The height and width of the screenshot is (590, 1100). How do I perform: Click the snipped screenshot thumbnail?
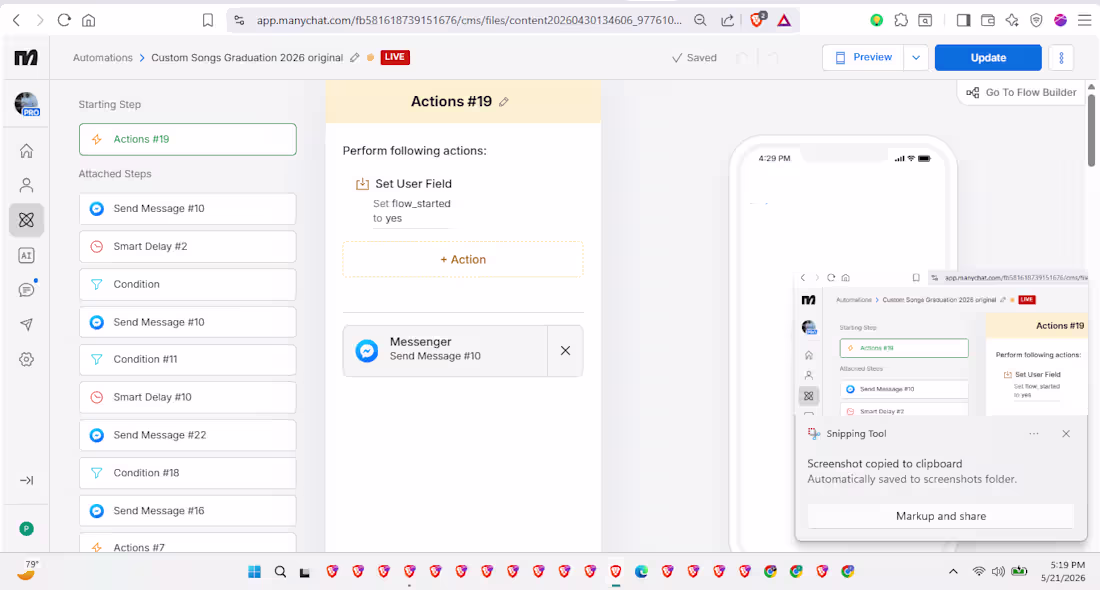click(x=941, y=344)
